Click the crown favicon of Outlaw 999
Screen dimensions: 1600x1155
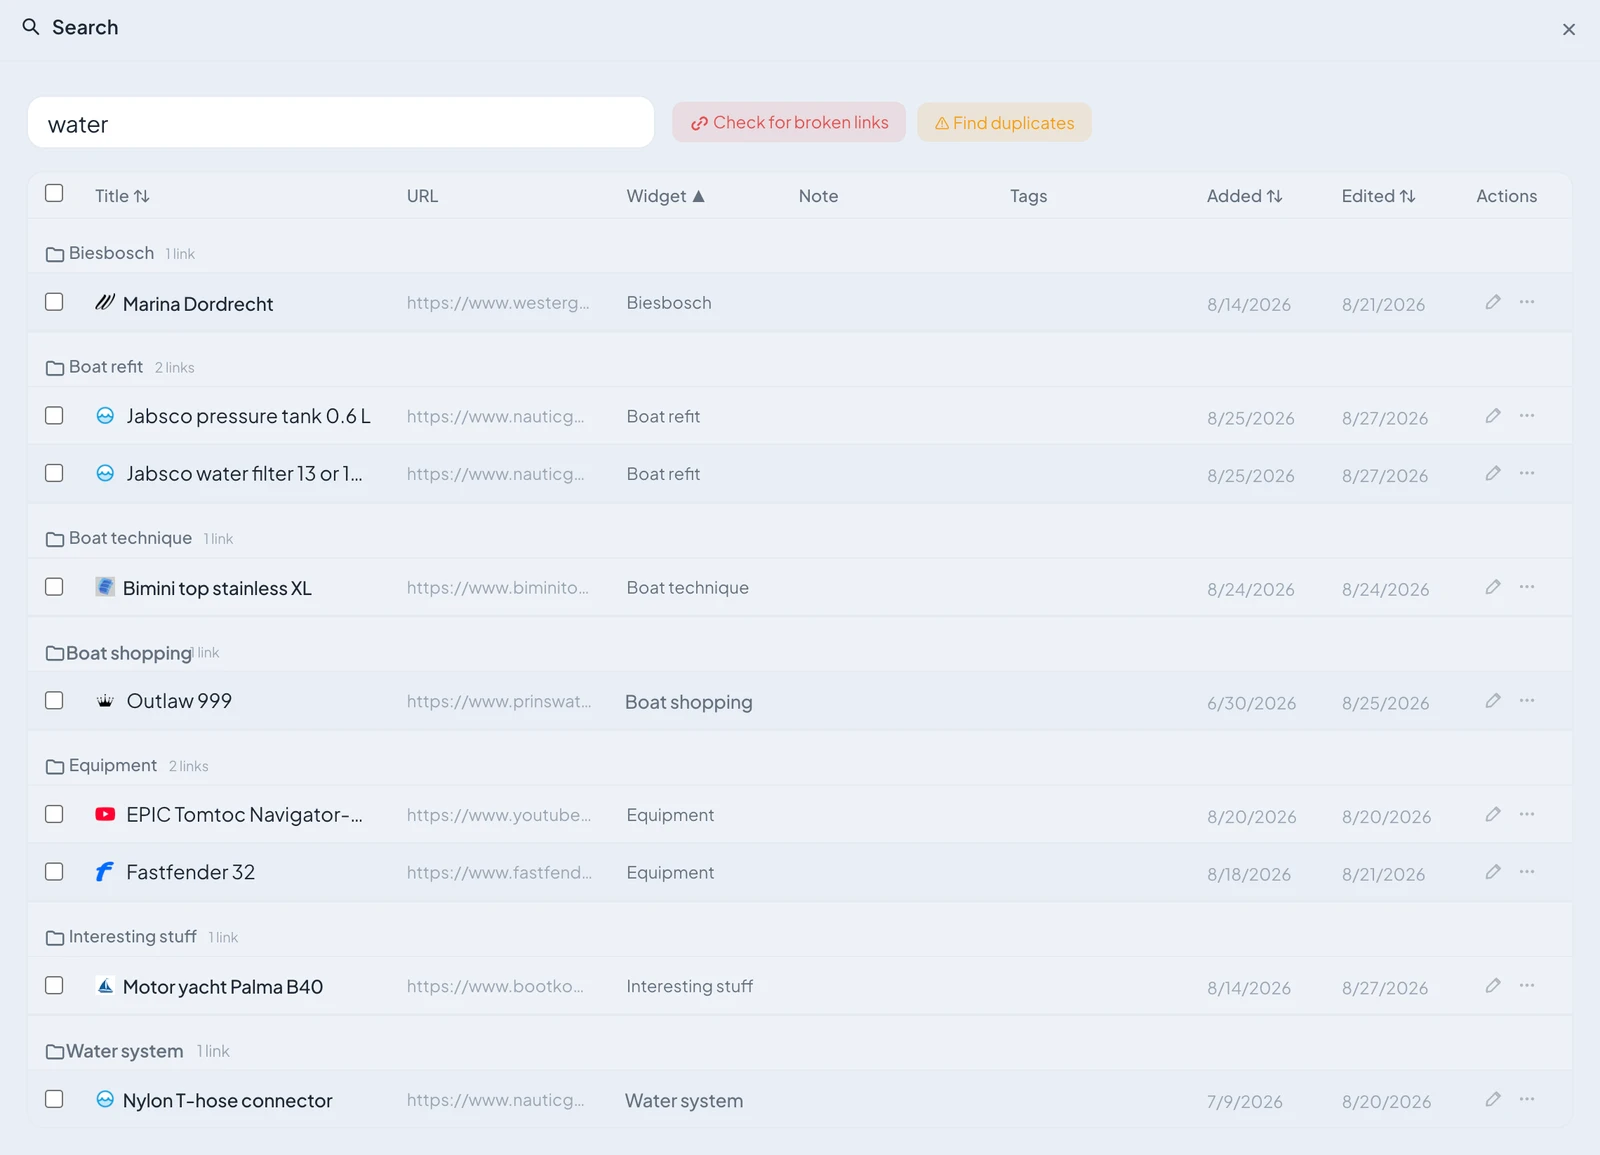pyautogui.click(x=105, y=701)
